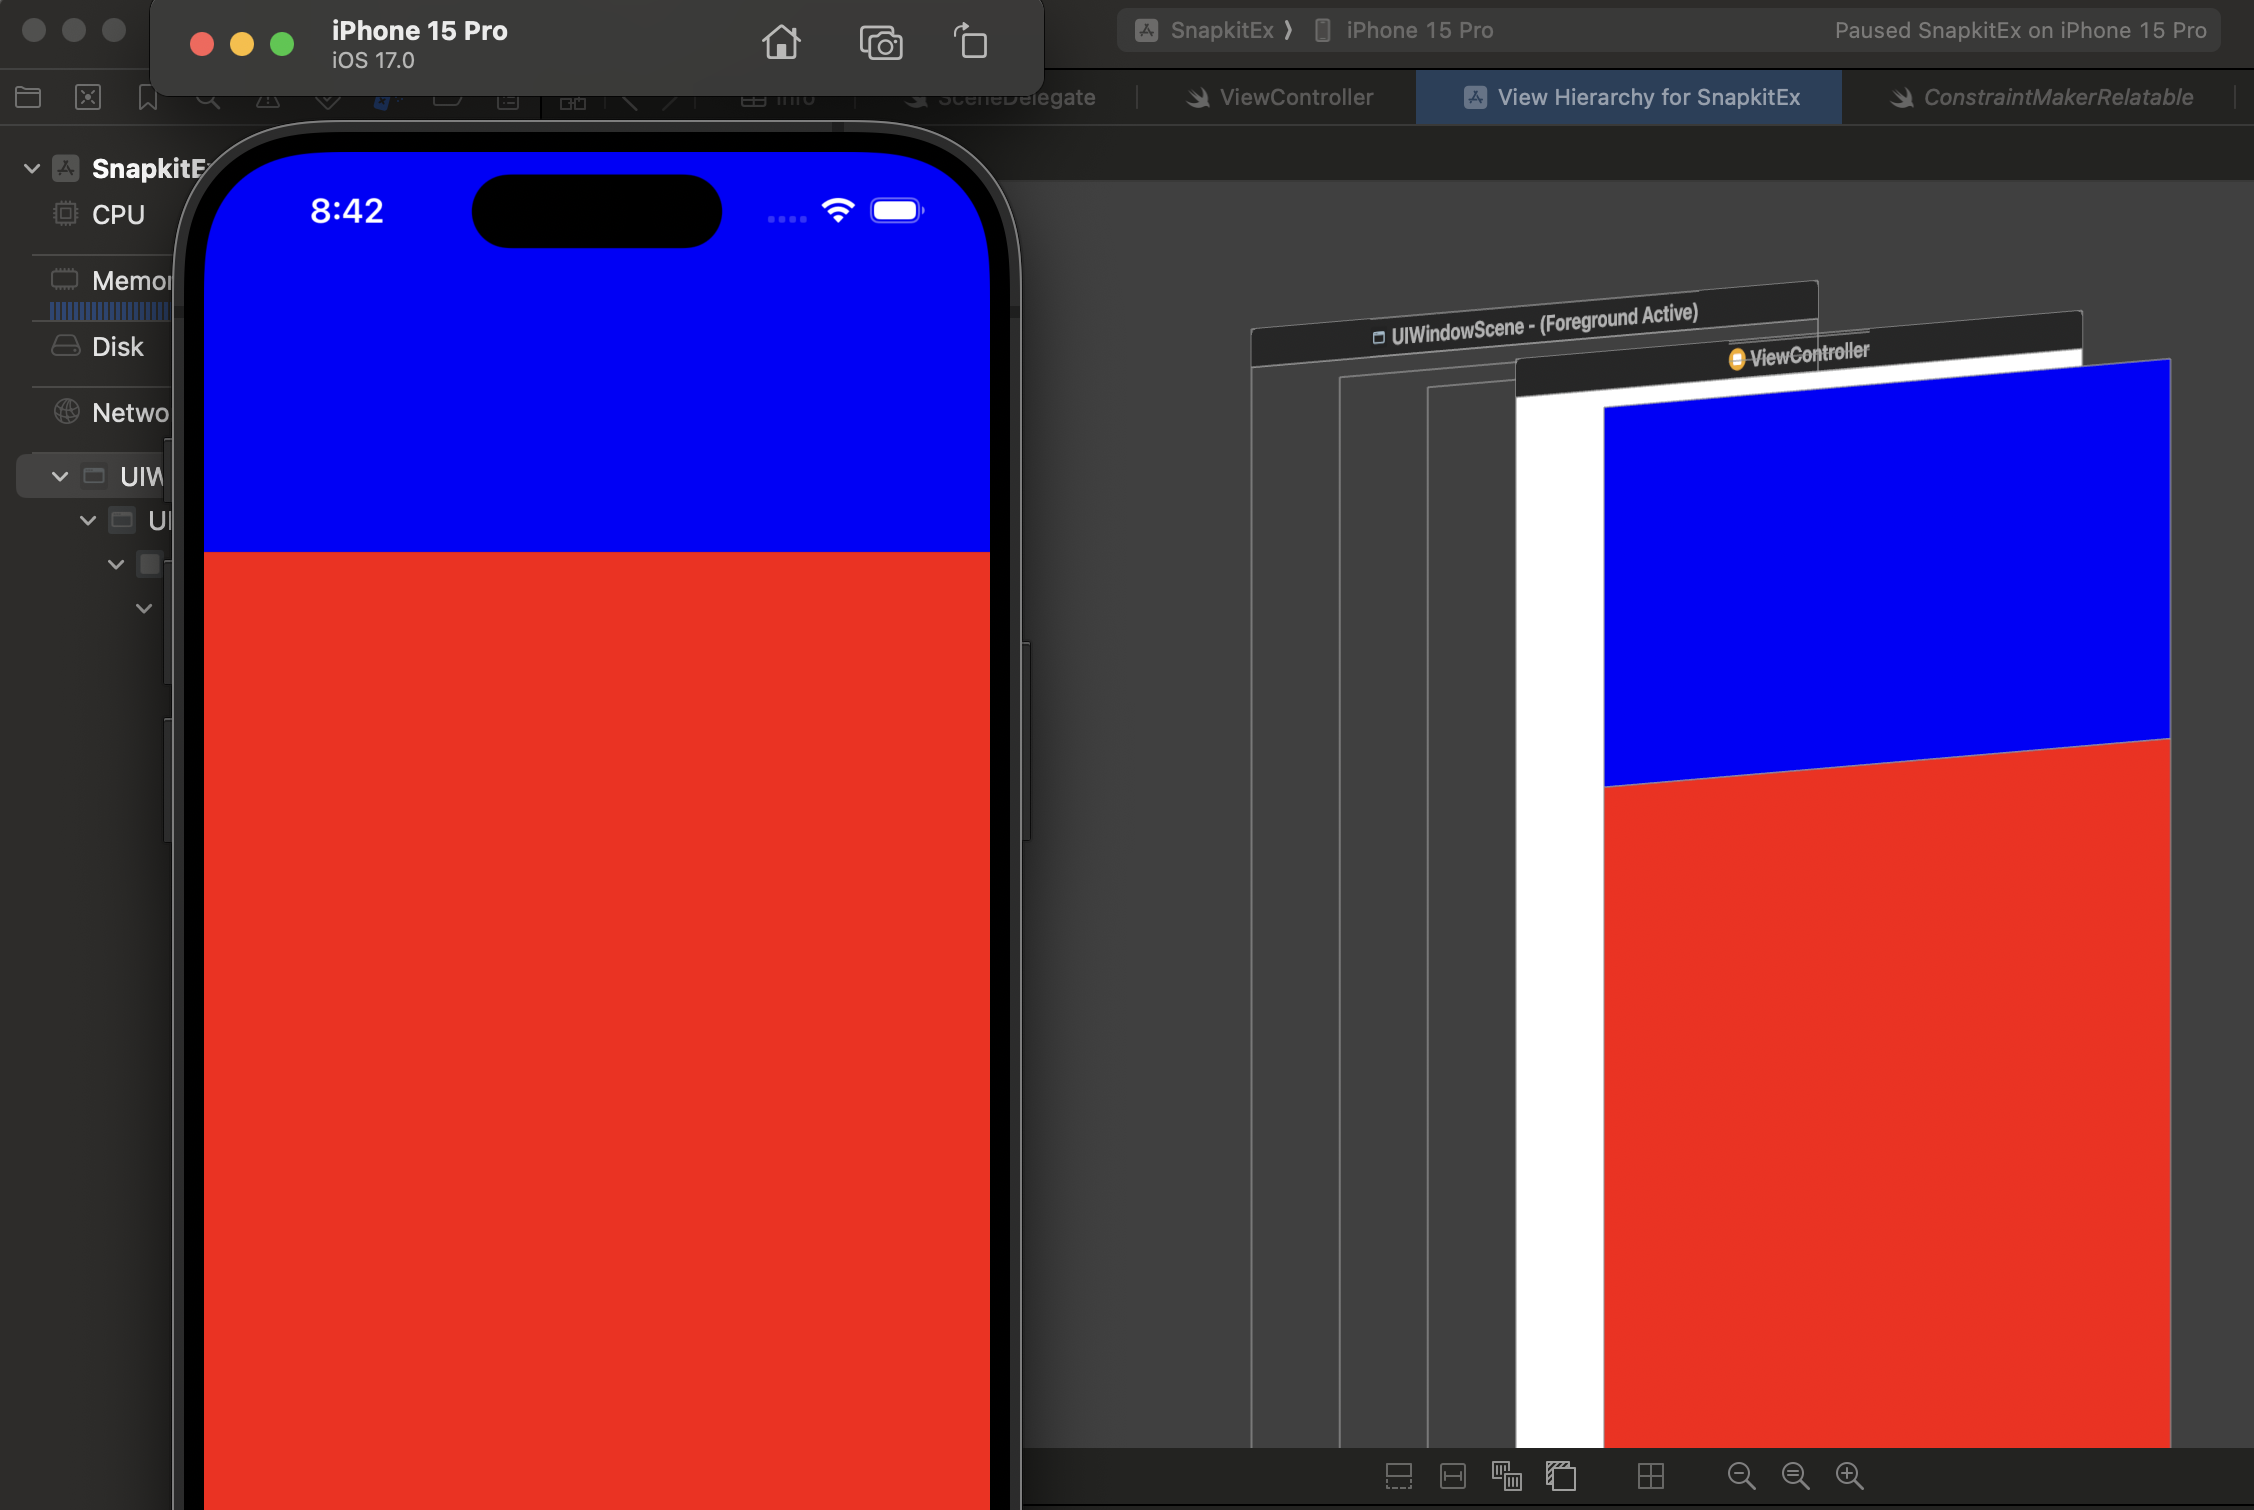Collapse the SnapkitEx process tree
This screenshot has width=2254, height=1510.
[x=32, y=169]
